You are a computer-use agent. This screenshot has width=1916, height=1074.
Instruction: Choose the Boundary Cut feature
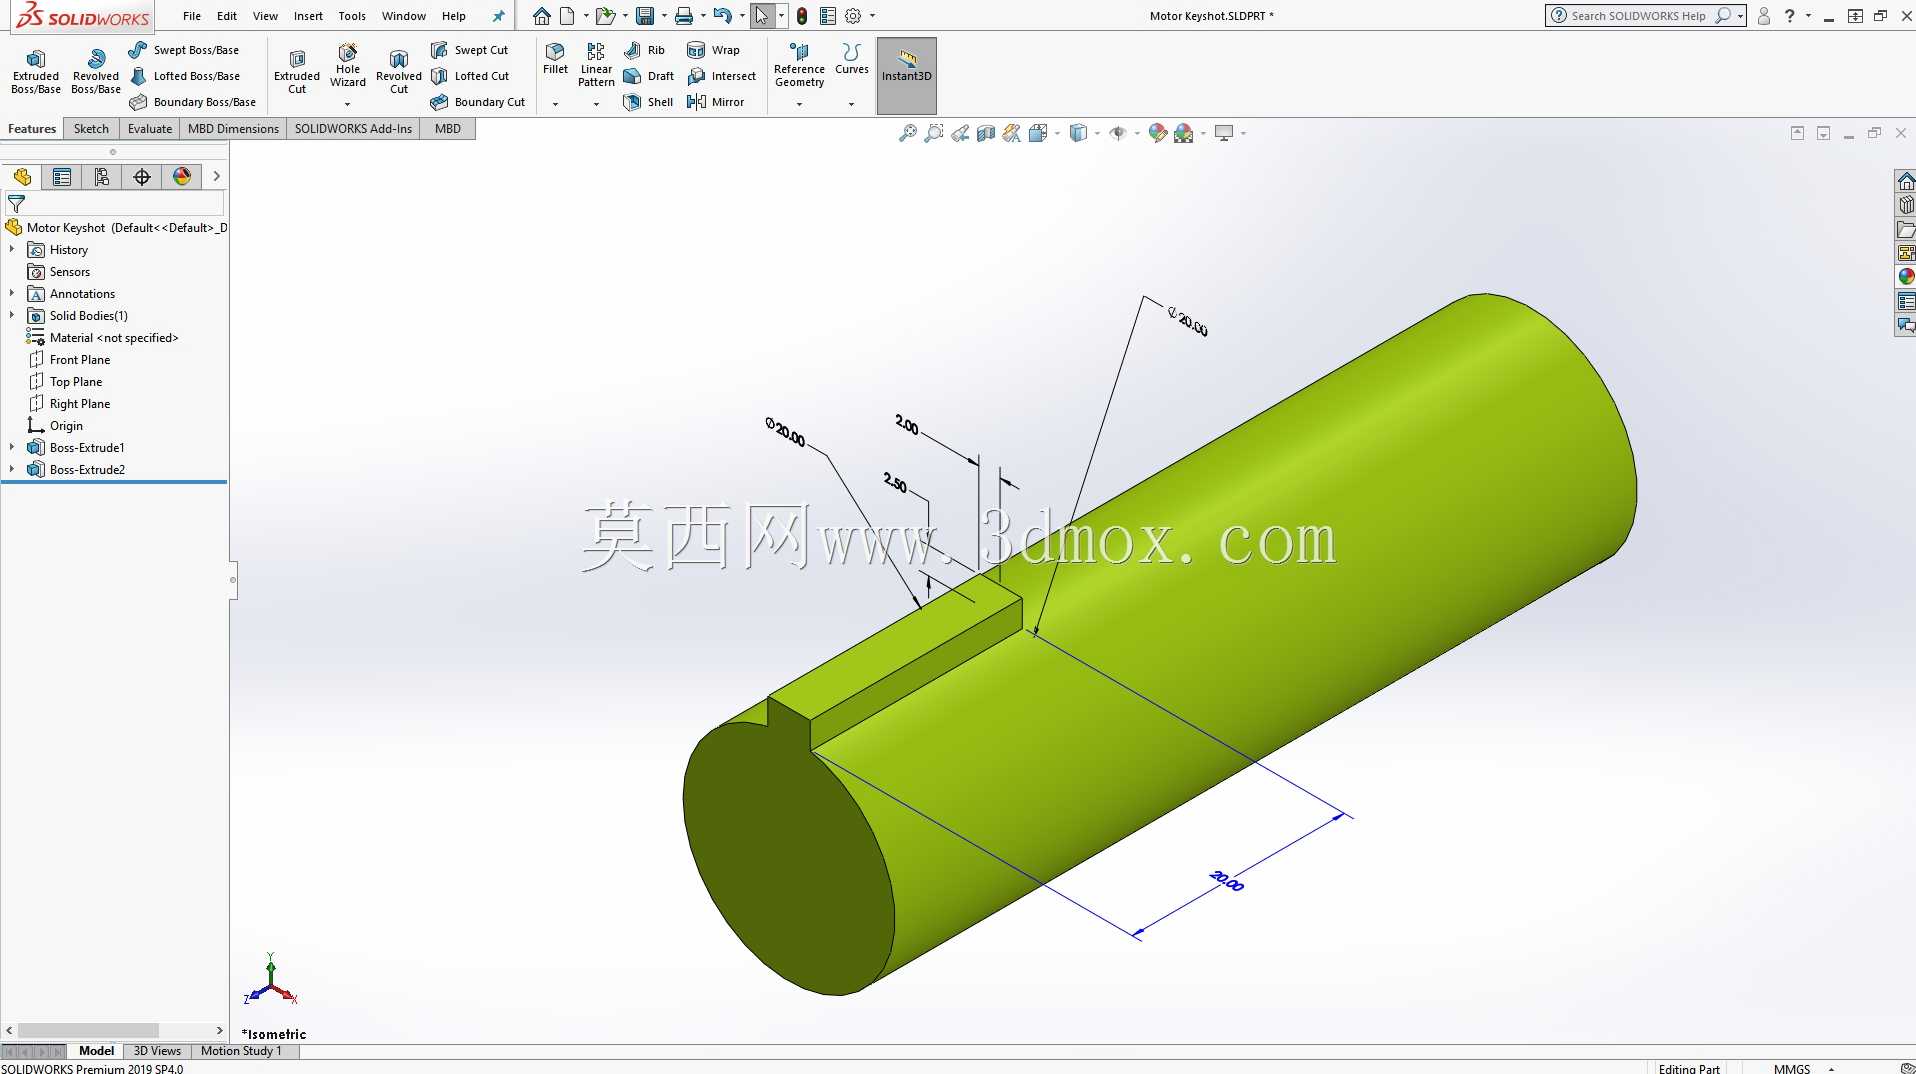(x=478, y=102)
